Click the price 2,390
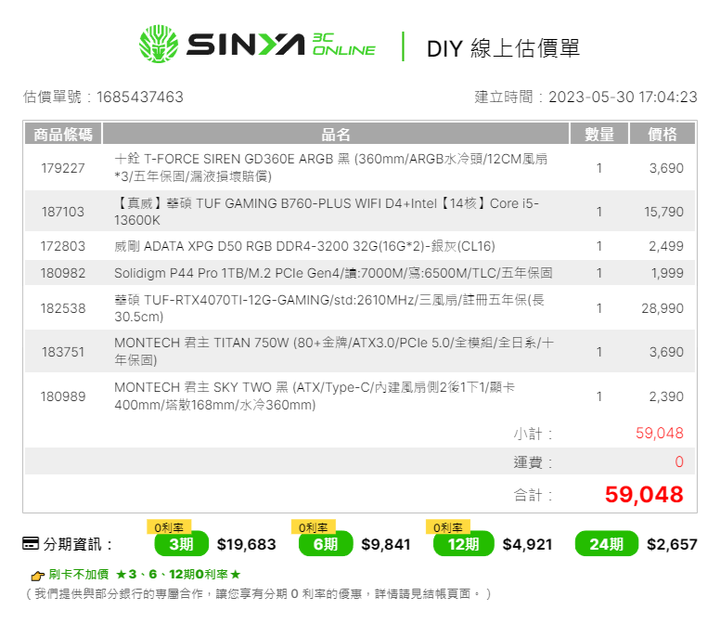The width and height of the screenshot is (720, 623). point(666,397)
